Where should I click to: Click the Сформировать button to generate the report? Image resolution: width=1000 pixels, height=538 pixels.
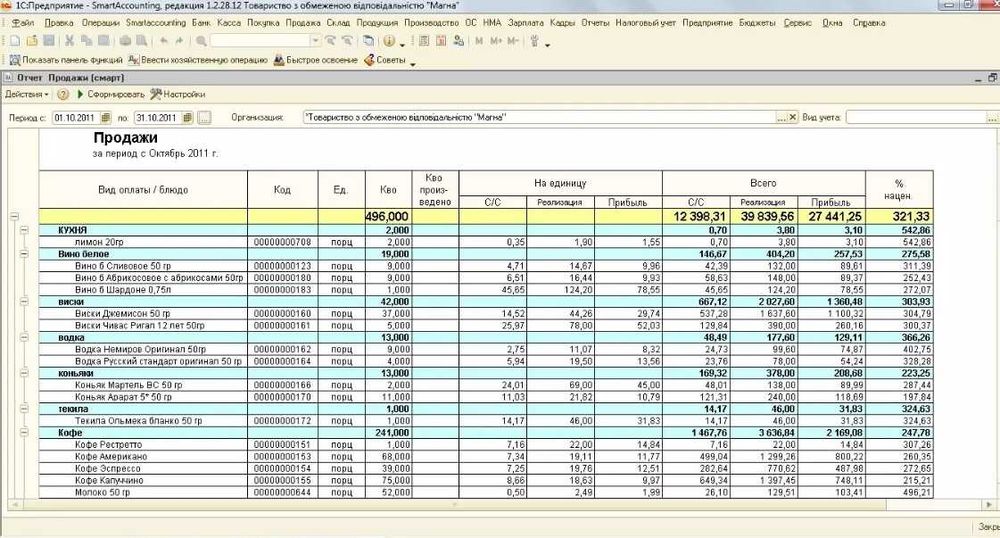110,94
